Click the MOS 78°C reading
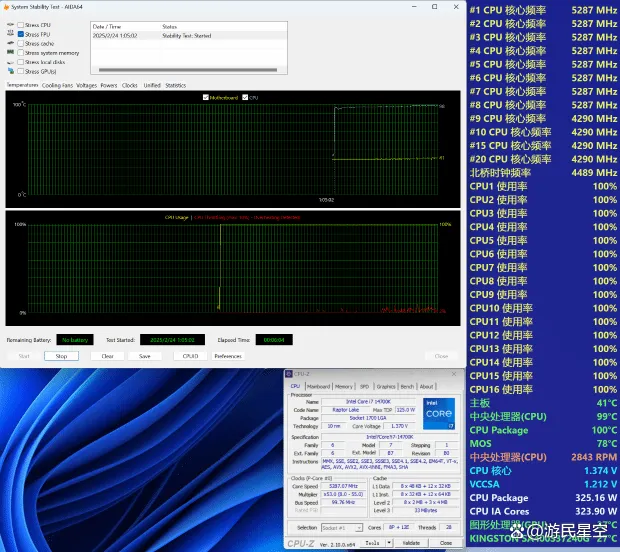620x552 pixels. pyautogui.click(x=607, y=444)
